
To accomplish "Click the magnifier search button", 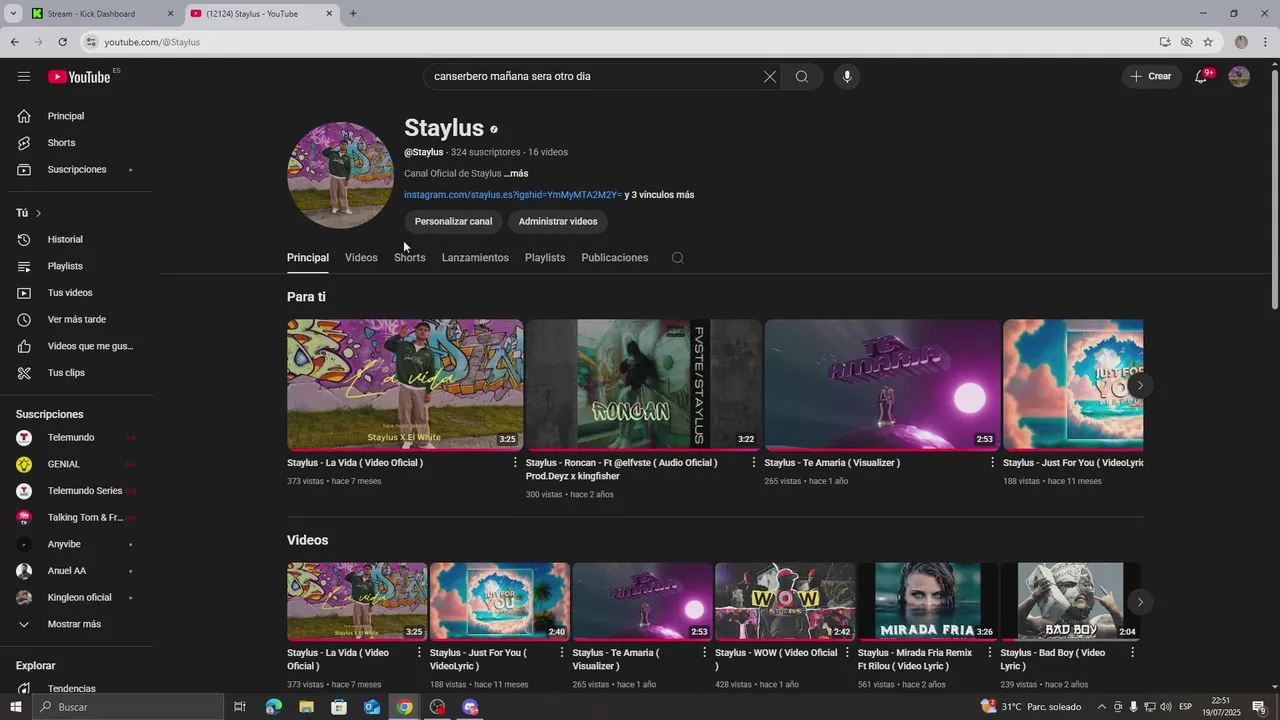I will (x=802, y=77).
